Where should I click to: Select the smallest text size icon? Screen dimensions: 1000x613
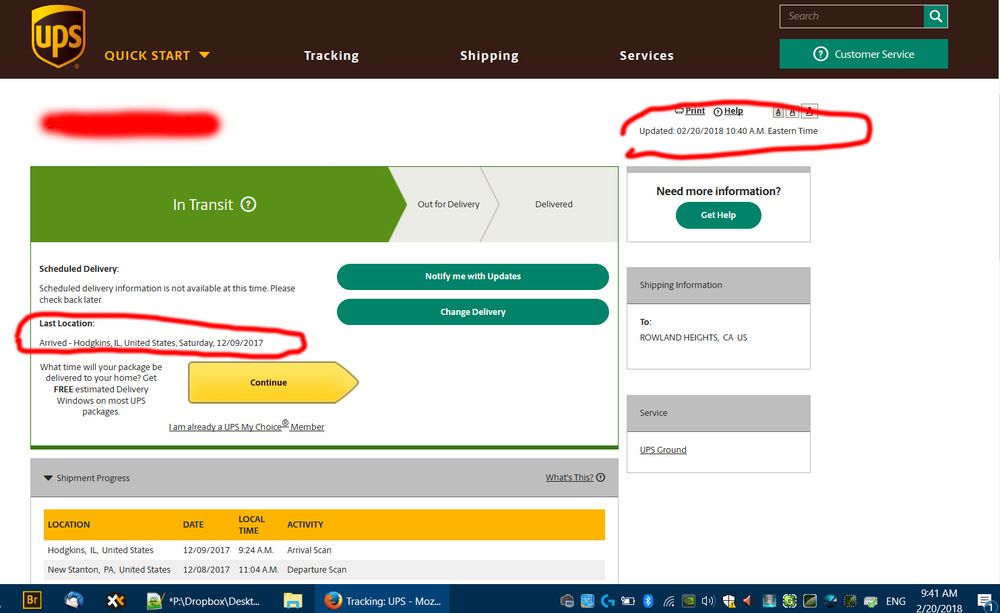[778, 111]
